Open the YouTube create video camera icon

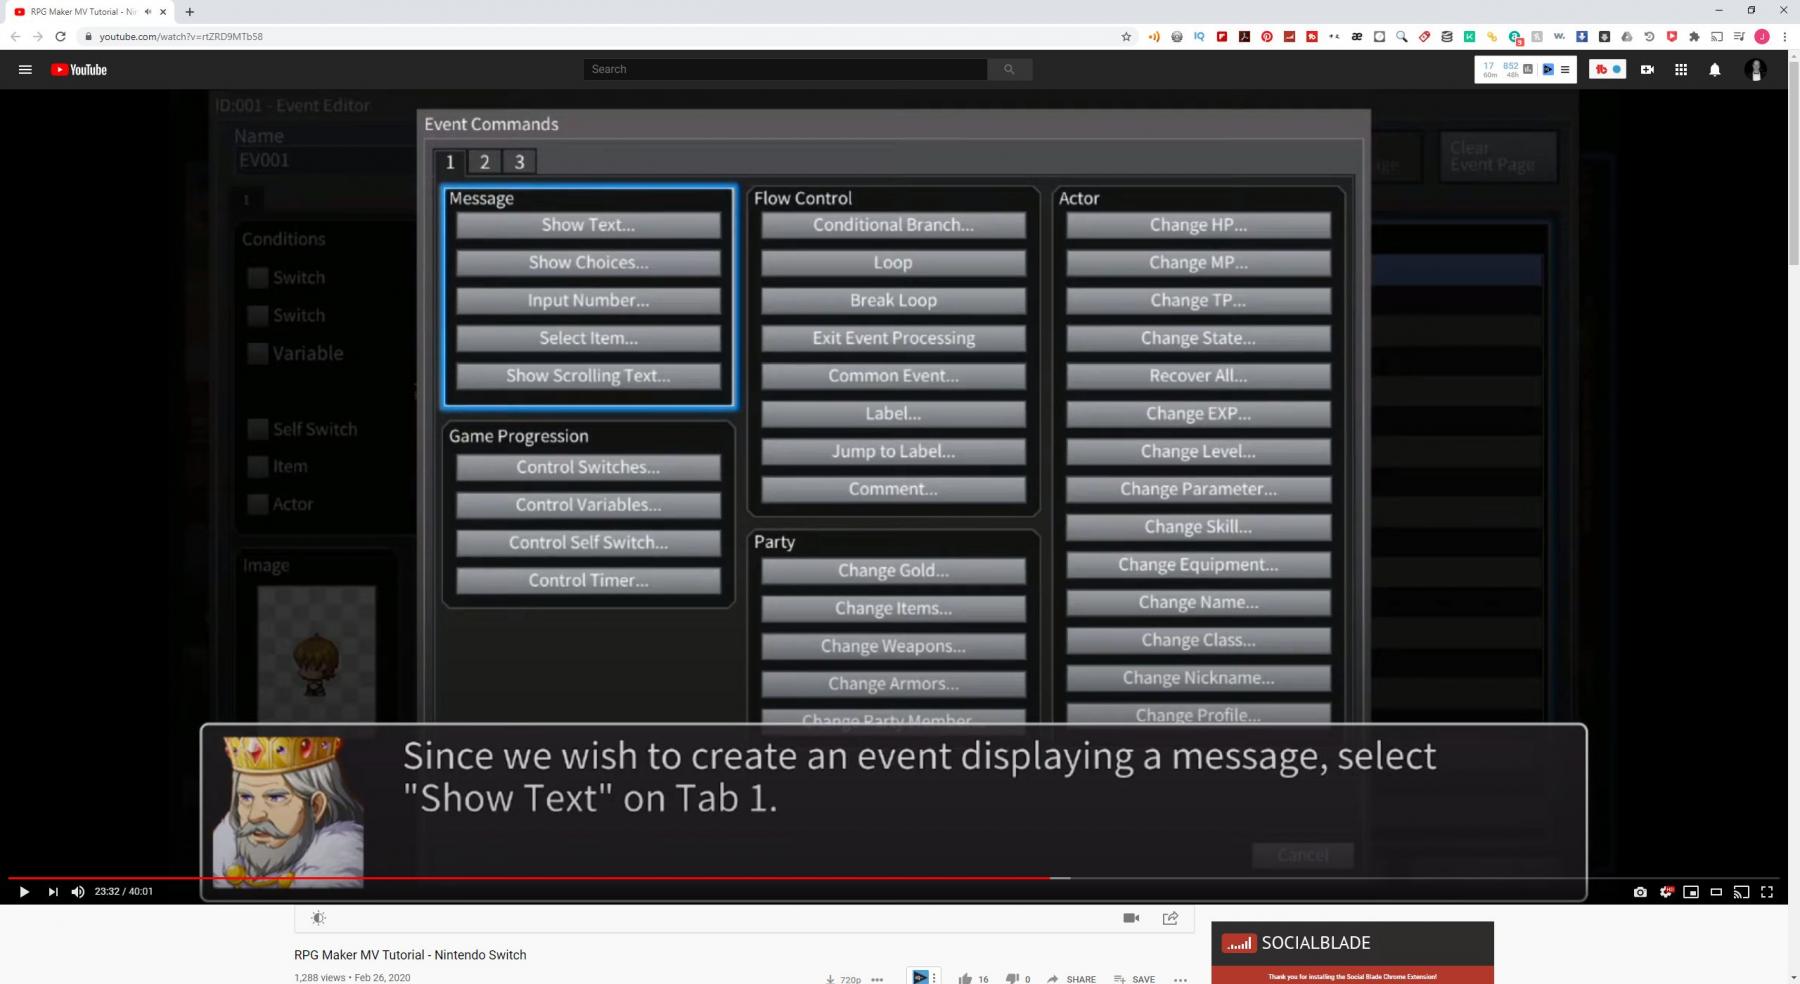[1647, 69]
